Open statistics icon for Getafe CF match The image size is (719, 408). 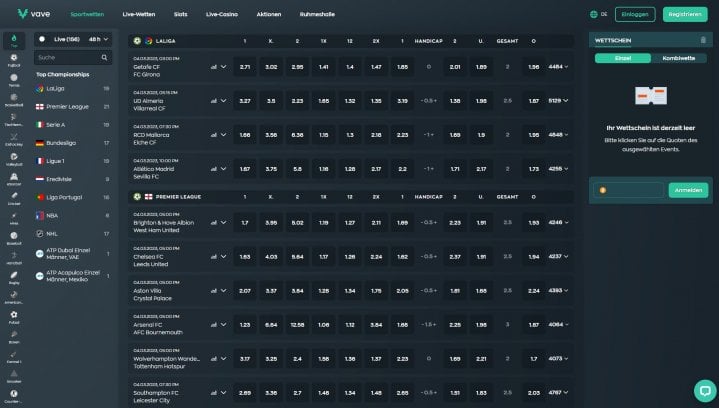(x=214, y=66)
